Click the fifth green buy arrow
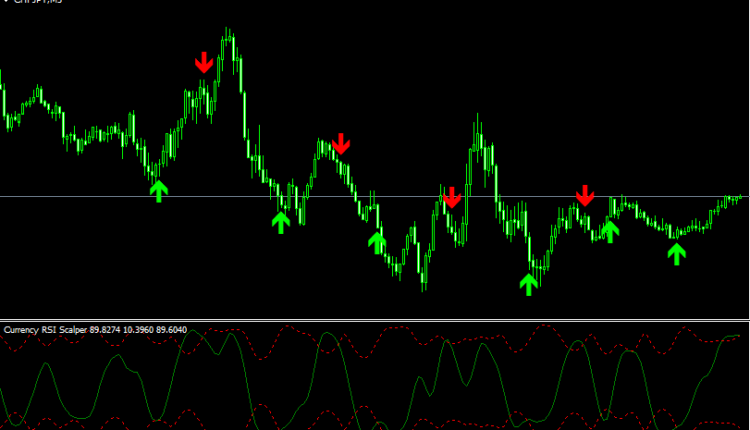Screen dimensions: 750x430 tap(609, 232)
